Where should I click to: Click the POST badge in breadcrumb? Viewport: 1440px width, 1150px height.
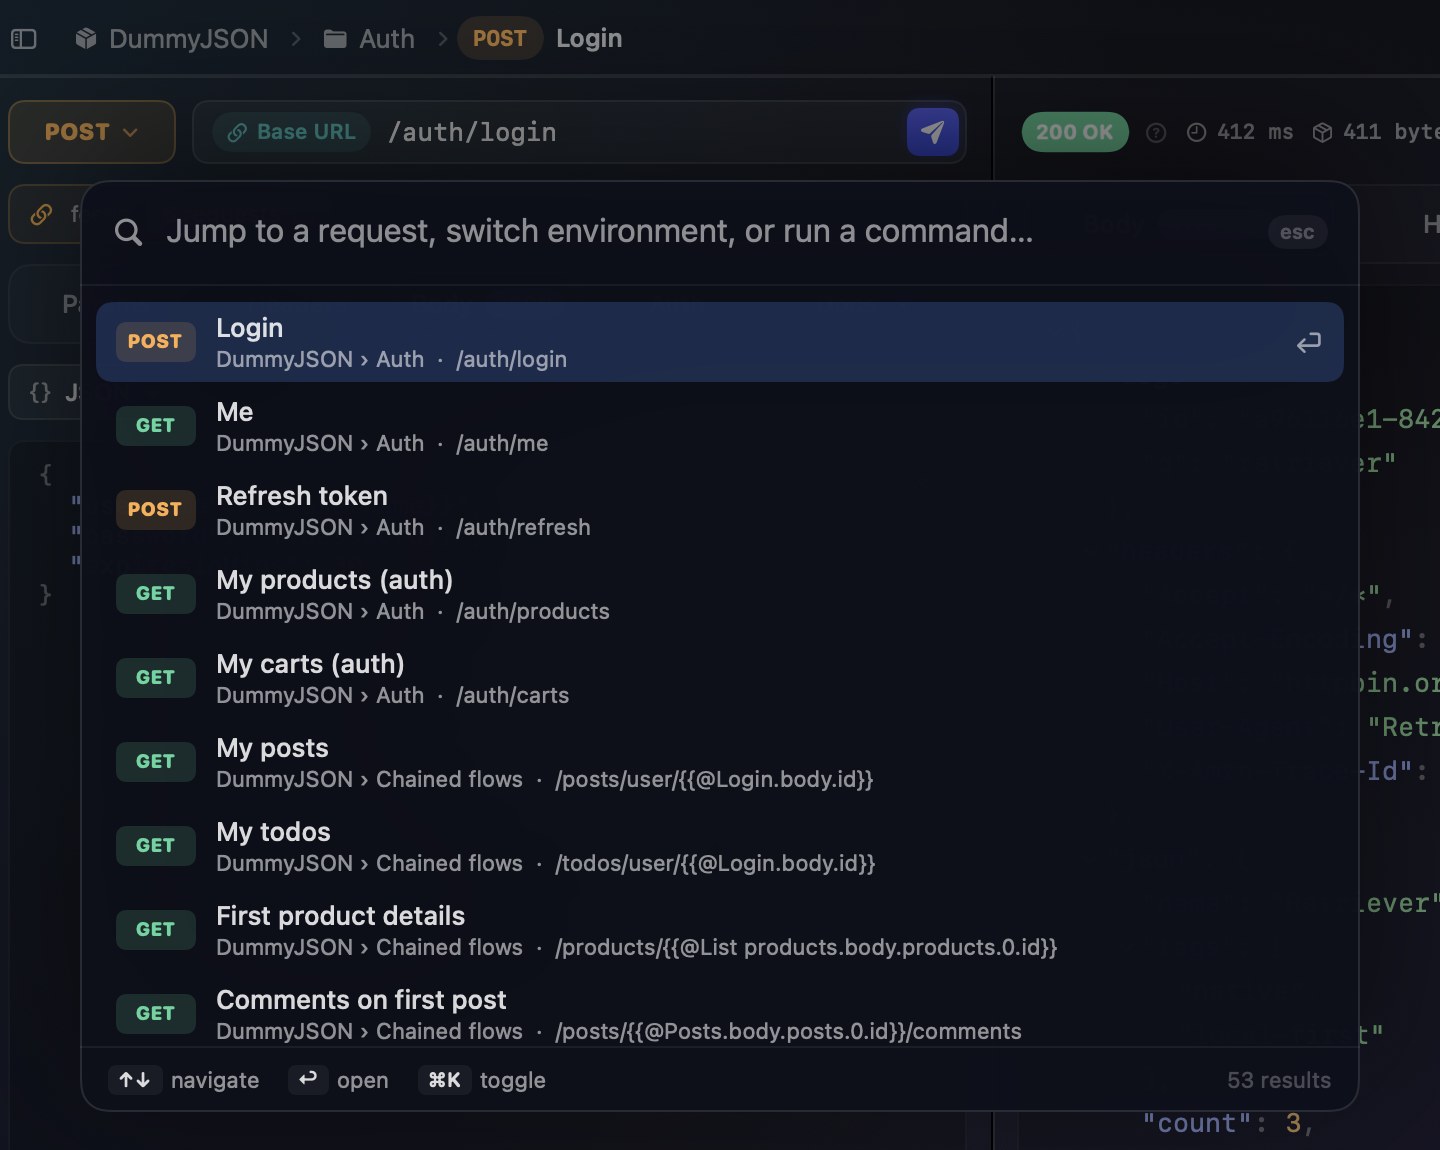[x=499, y=39]
